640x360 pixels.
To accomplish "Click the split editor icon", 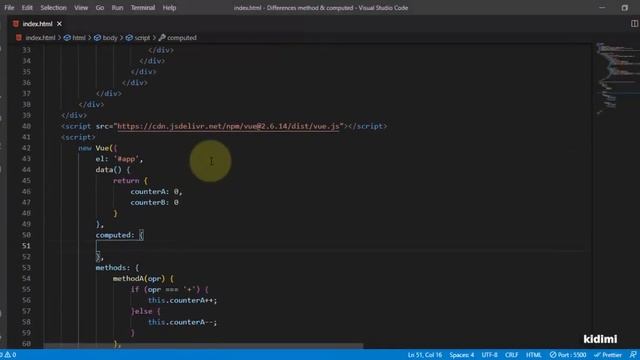I will point(634,24).
